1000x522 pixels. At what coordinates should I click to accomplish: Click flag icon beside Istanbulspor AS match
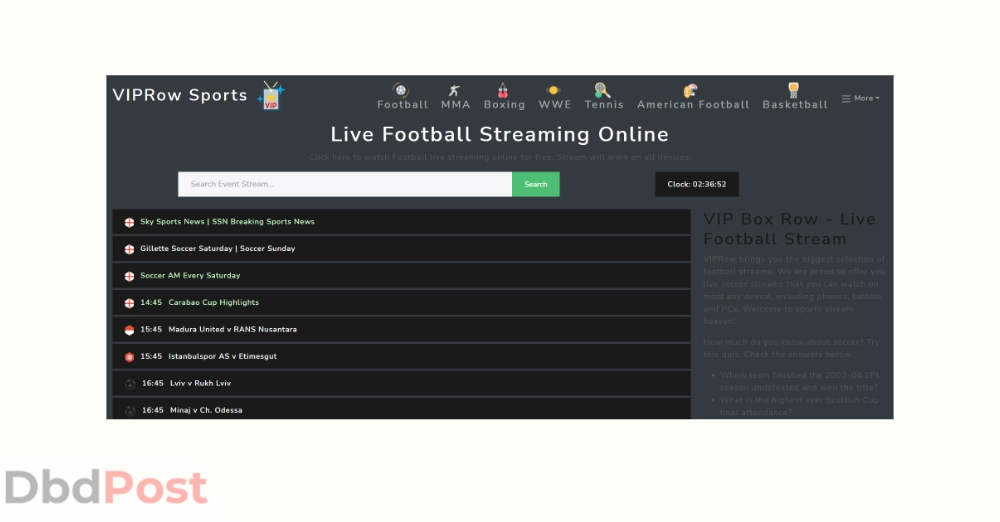pyautogui.click(x=129, y=357)
